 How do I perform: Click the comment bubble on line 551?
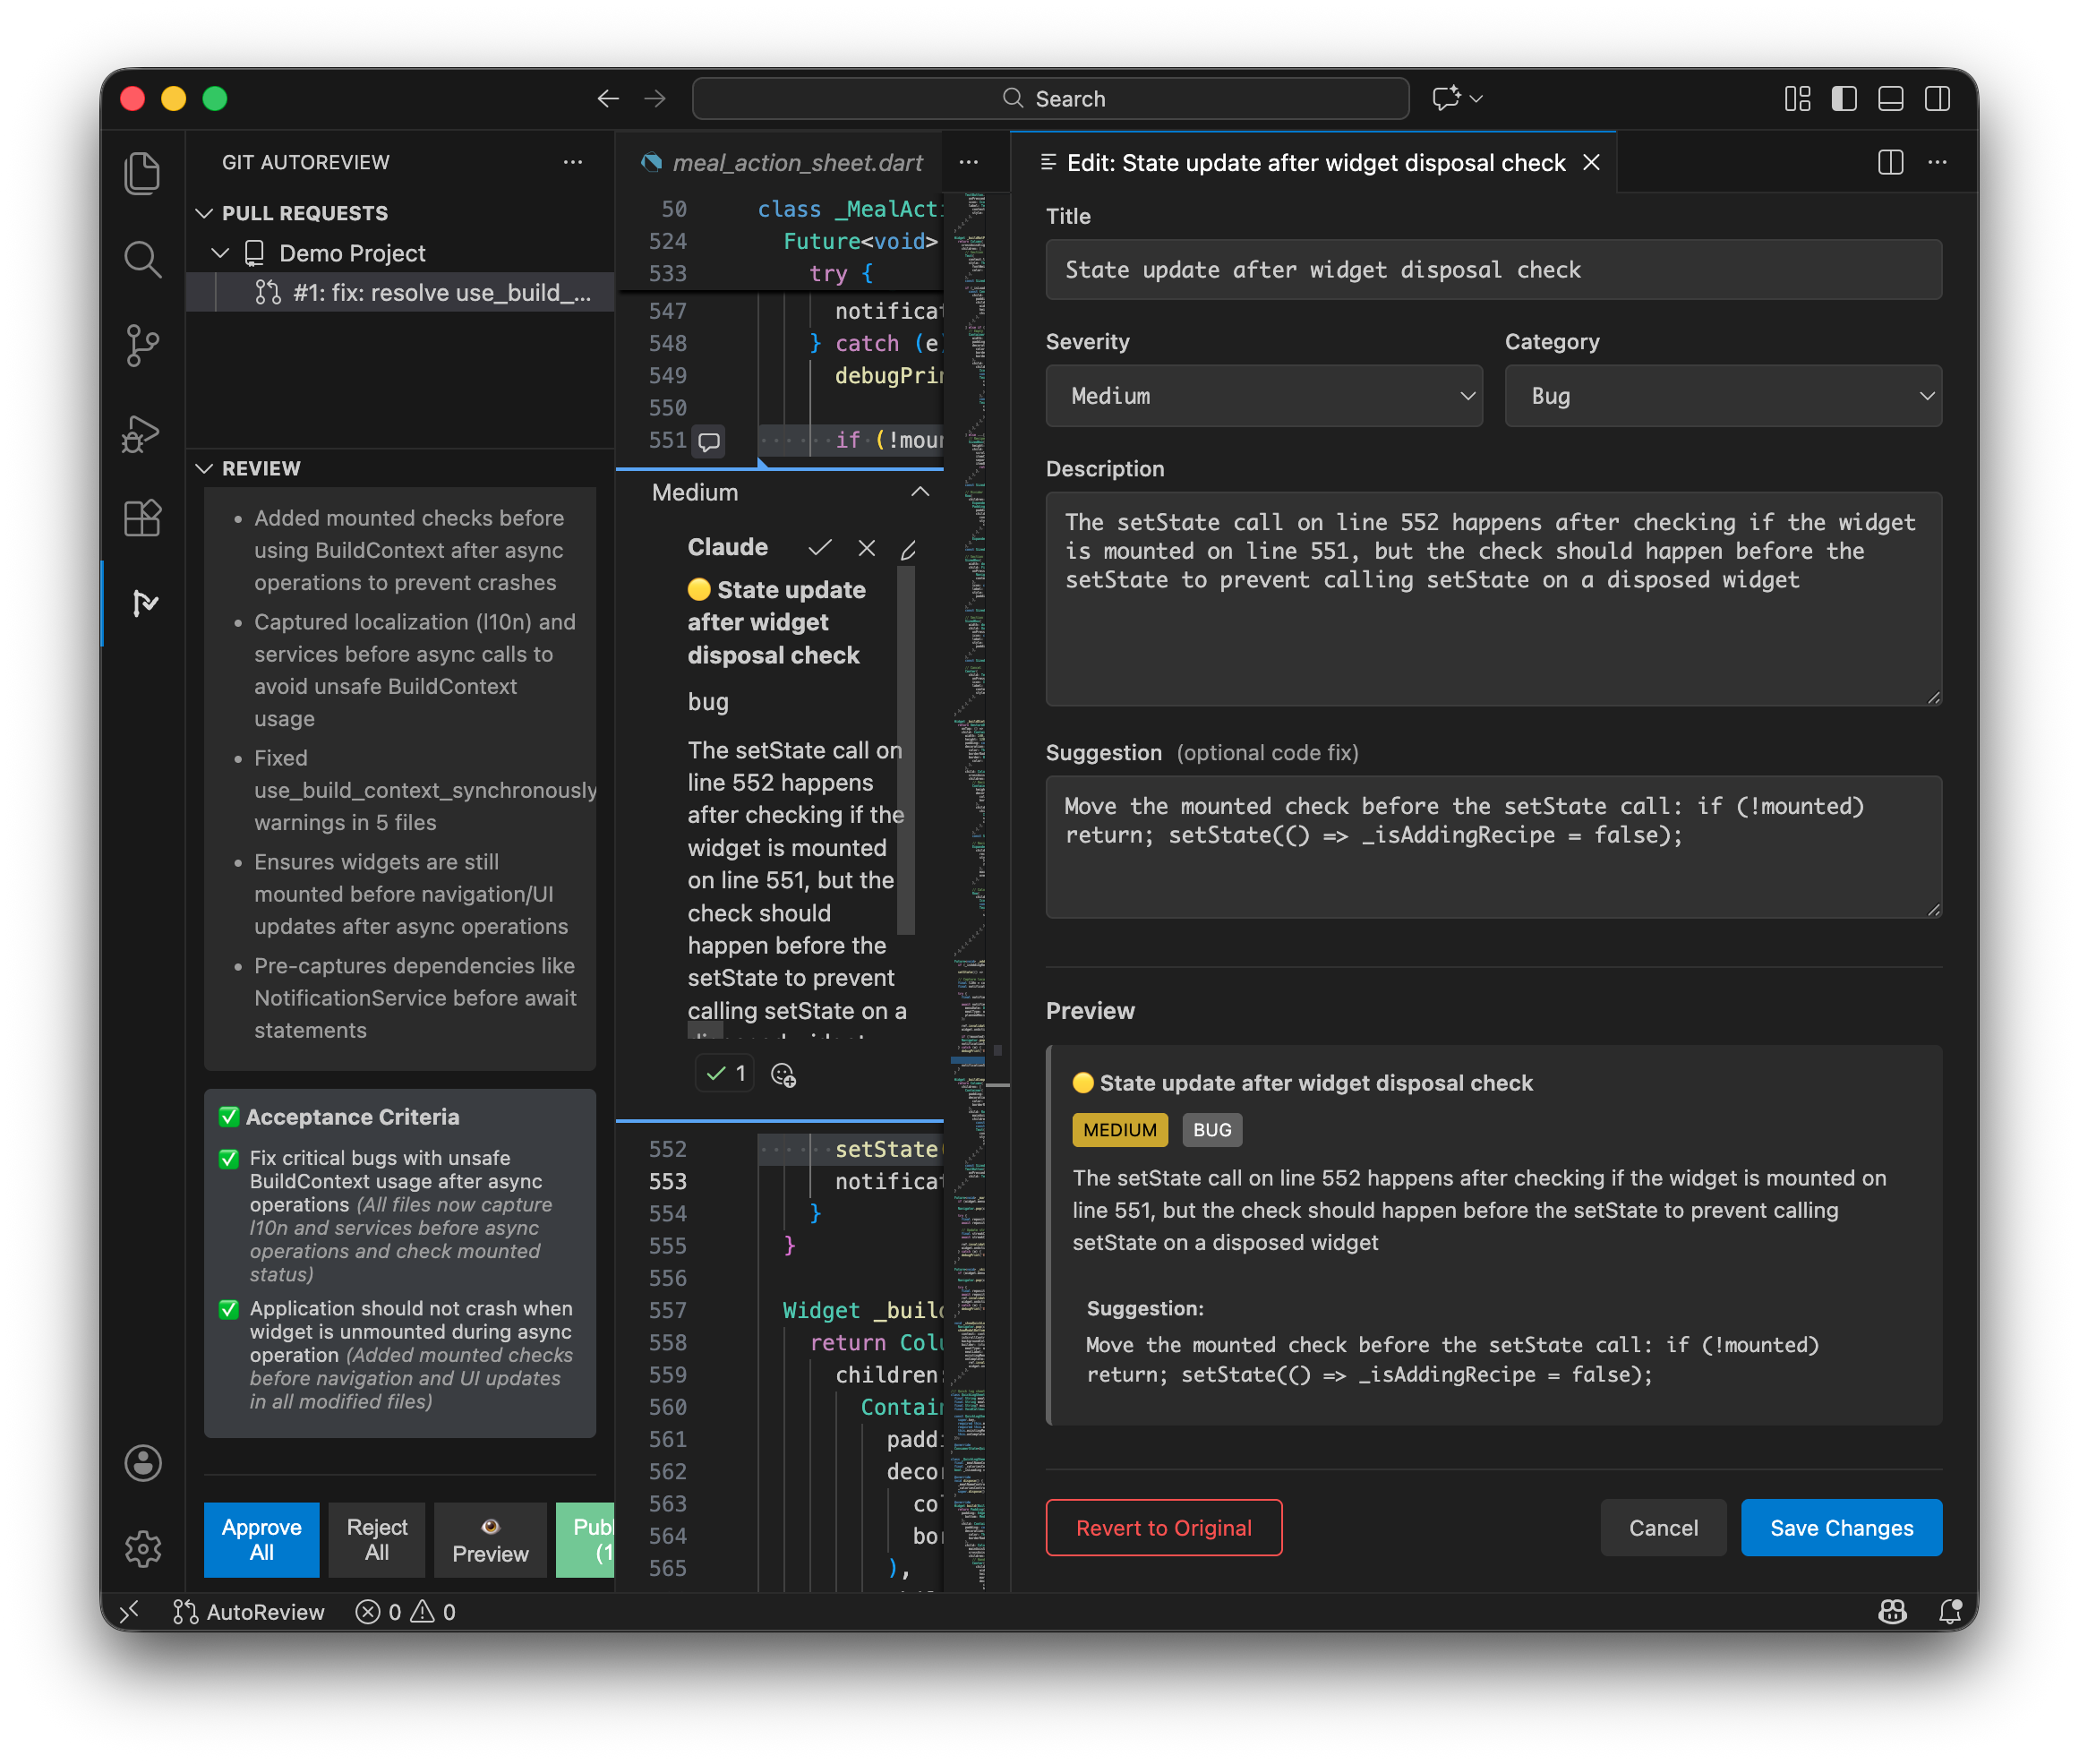[x=709, y=441]
